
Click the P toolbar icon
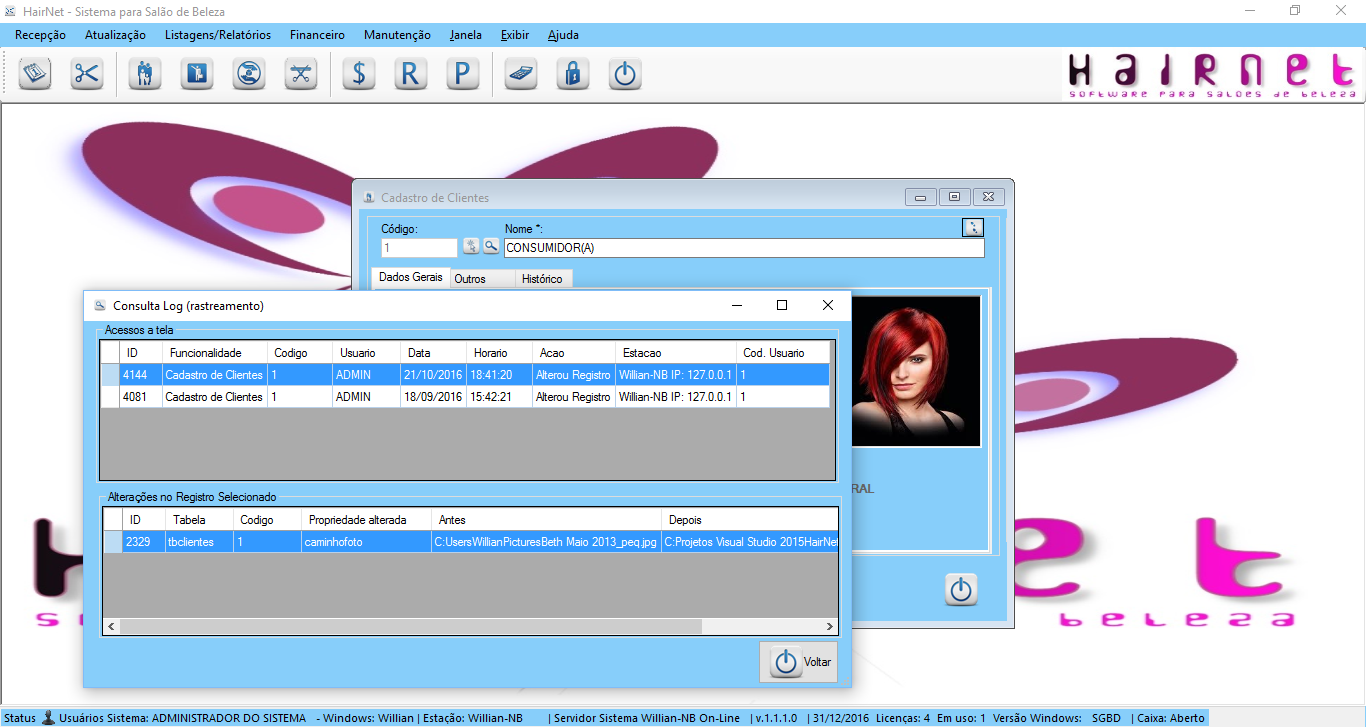click(462, 75)
